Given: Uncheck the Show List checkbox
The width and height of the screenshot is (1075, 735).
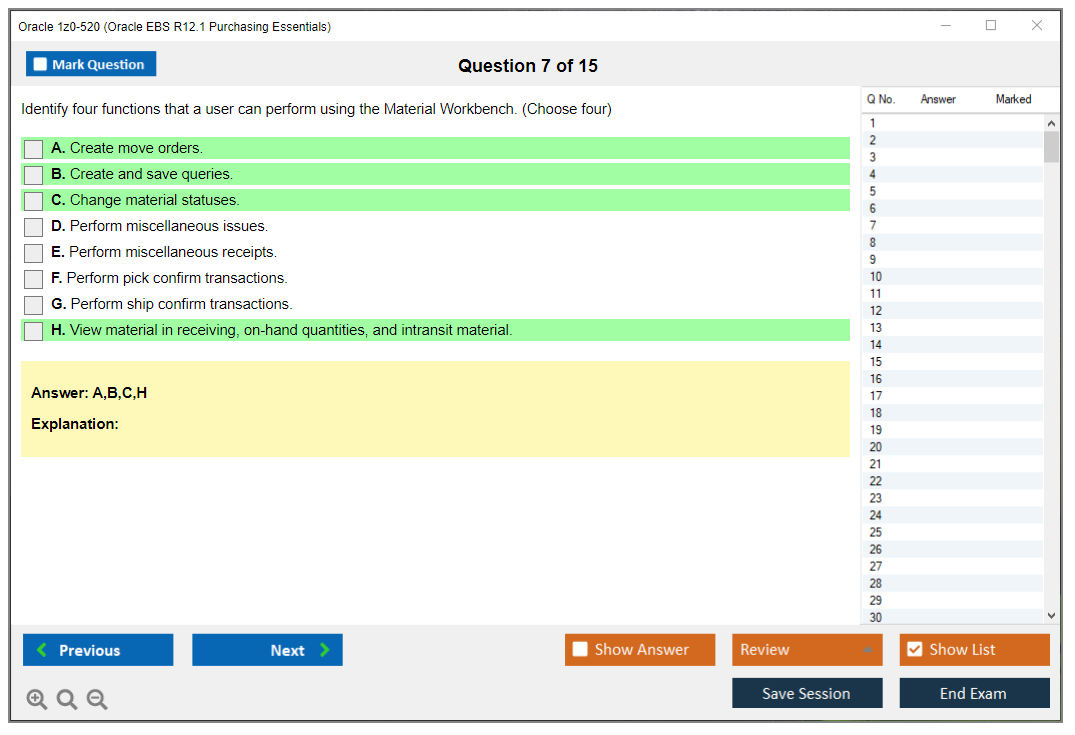Looking at the screenshot, I should point(914,650).
